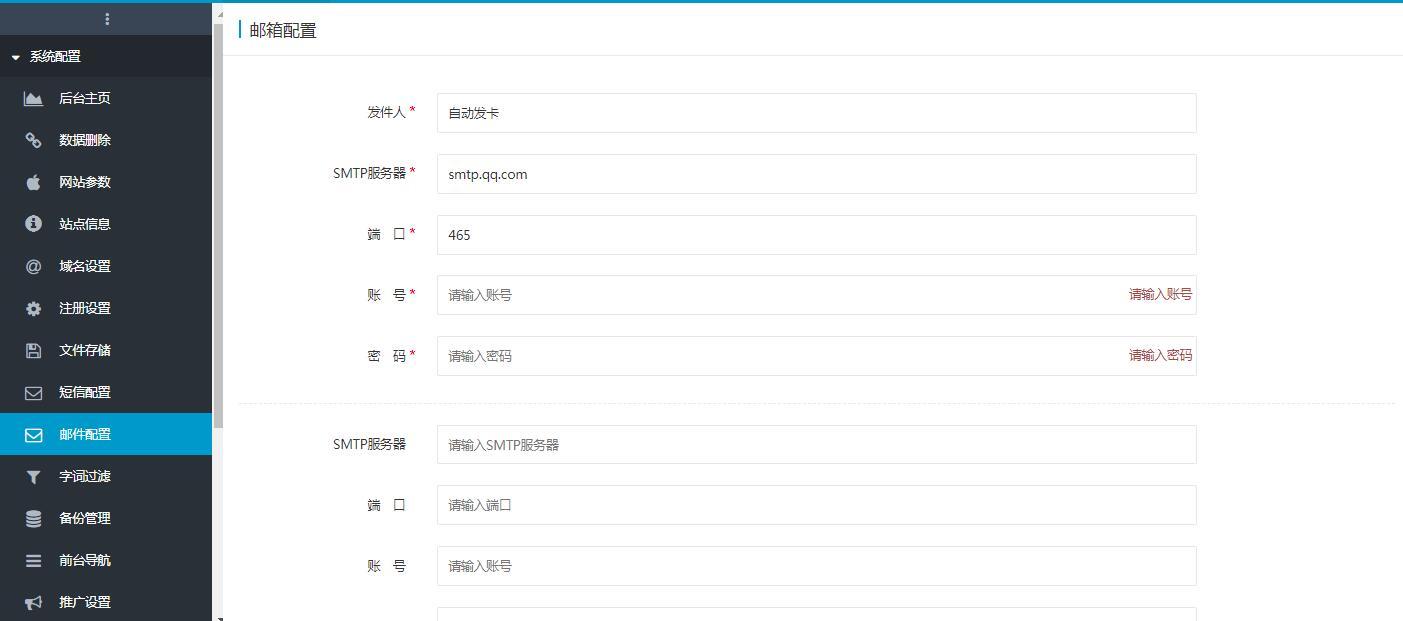Open the 后台主页 menu item
1403x621 pixels.
[106, 98]
